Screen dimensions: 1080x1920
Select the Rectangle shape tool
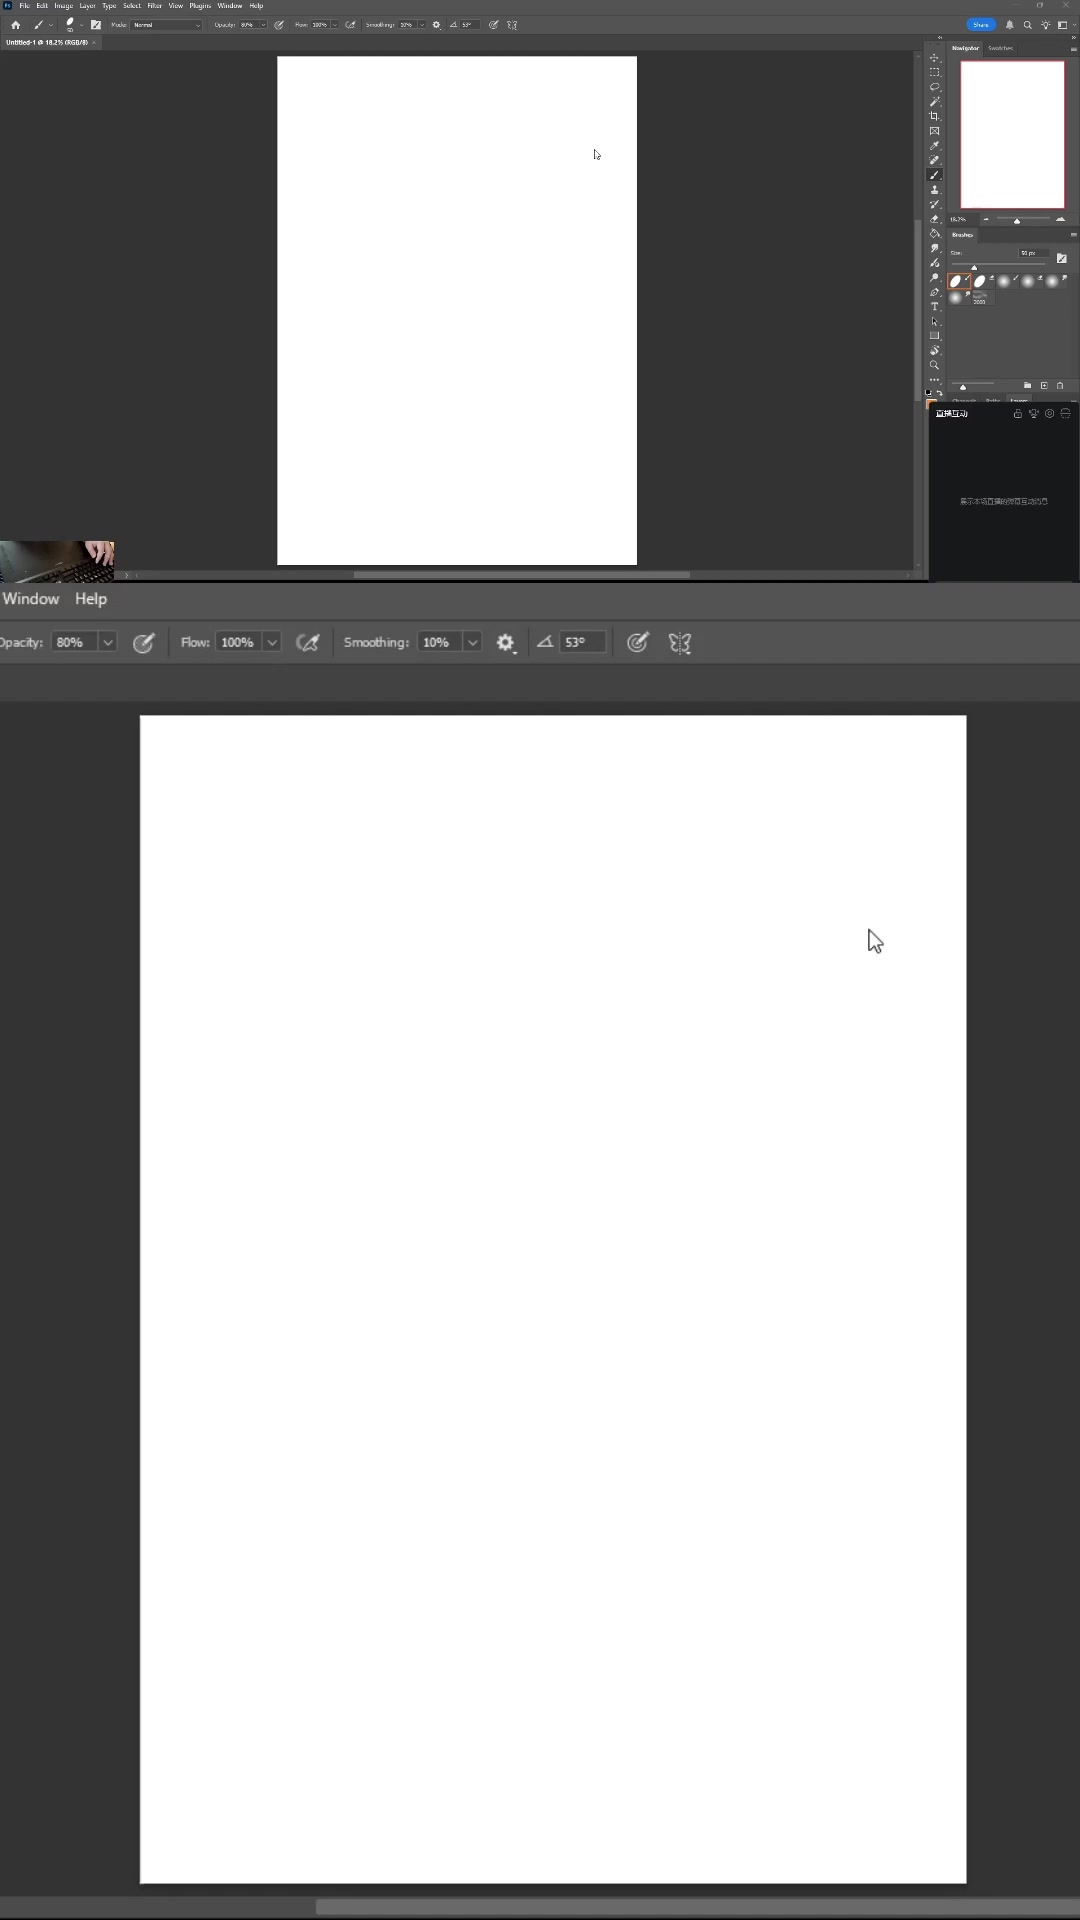coord(934,336)
